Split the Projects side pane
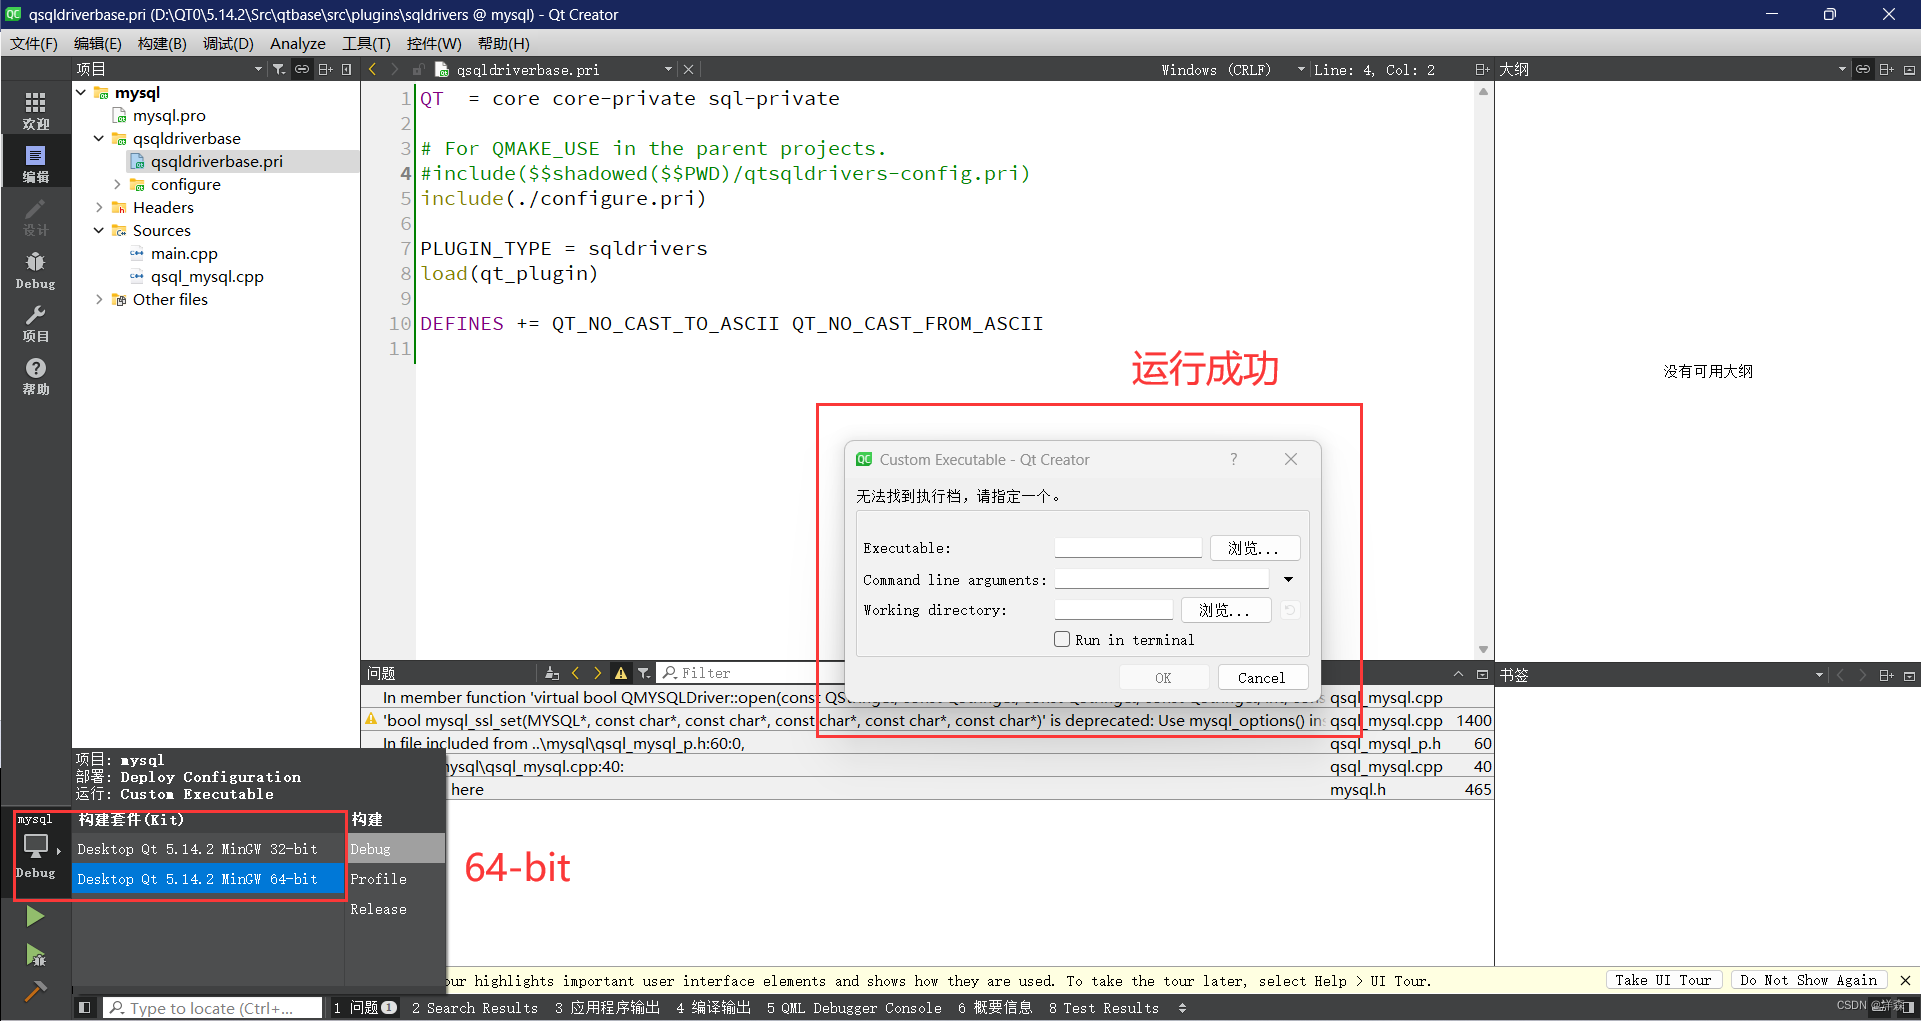 [325, 69]
